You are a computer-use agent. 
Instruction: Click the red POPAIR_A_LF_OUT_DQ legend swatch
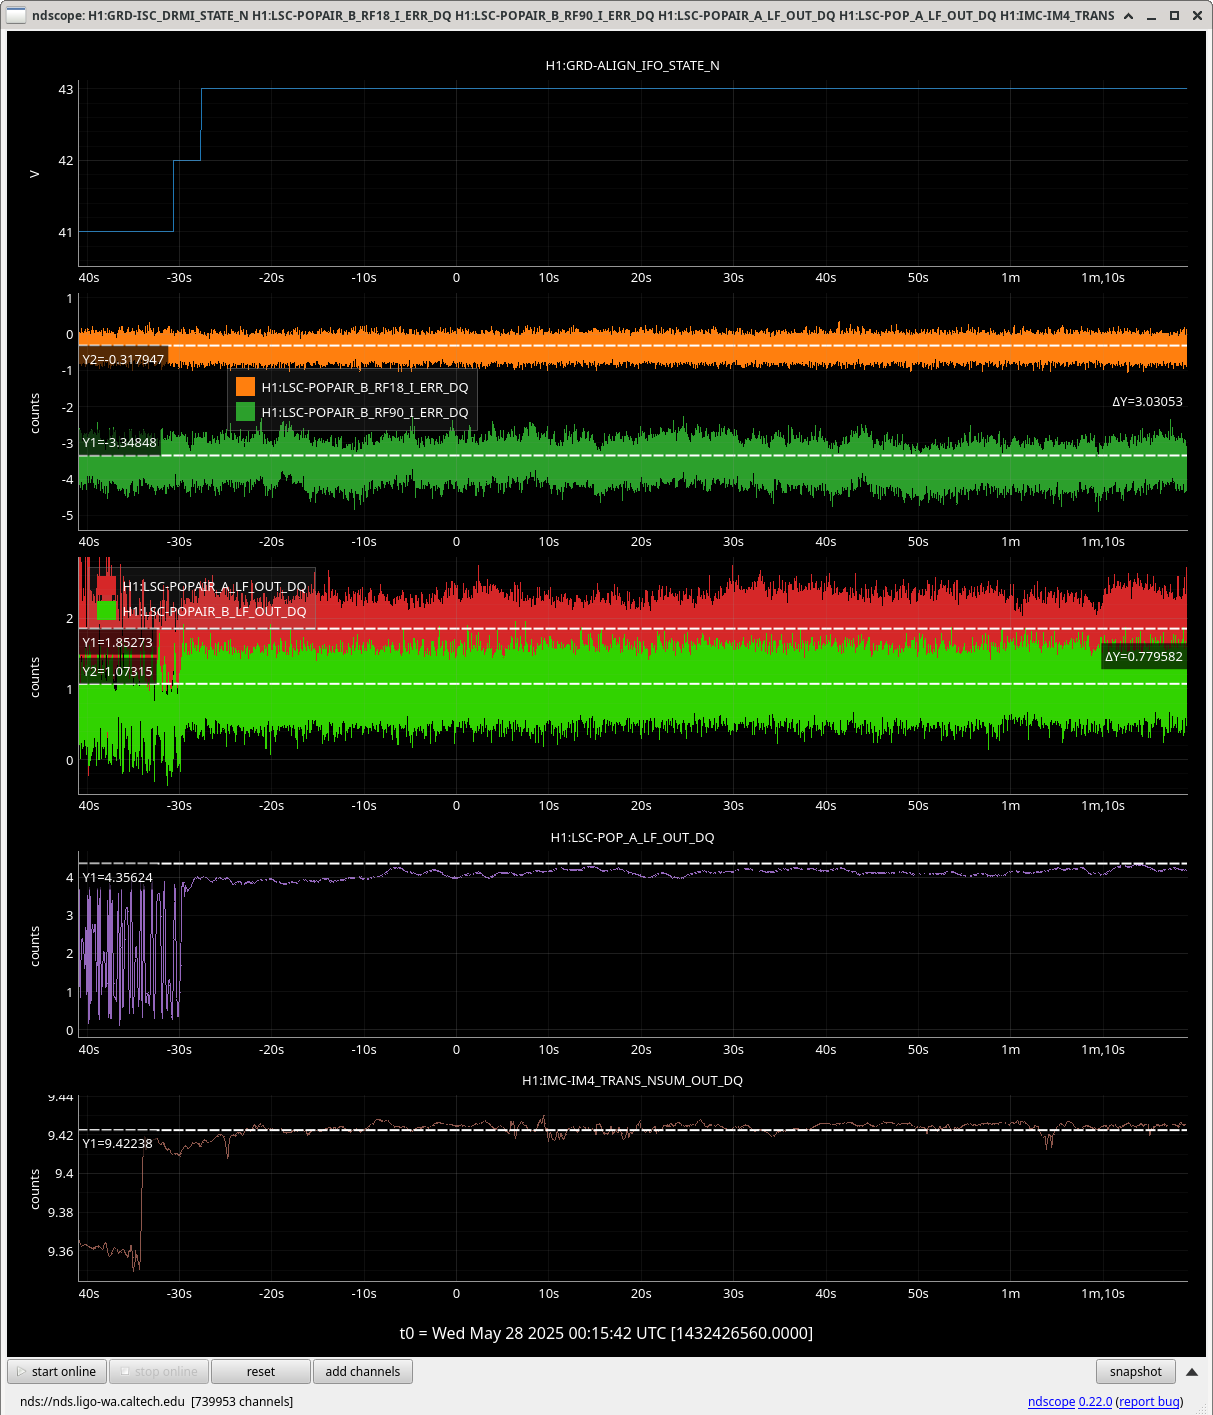coord(107,586)
